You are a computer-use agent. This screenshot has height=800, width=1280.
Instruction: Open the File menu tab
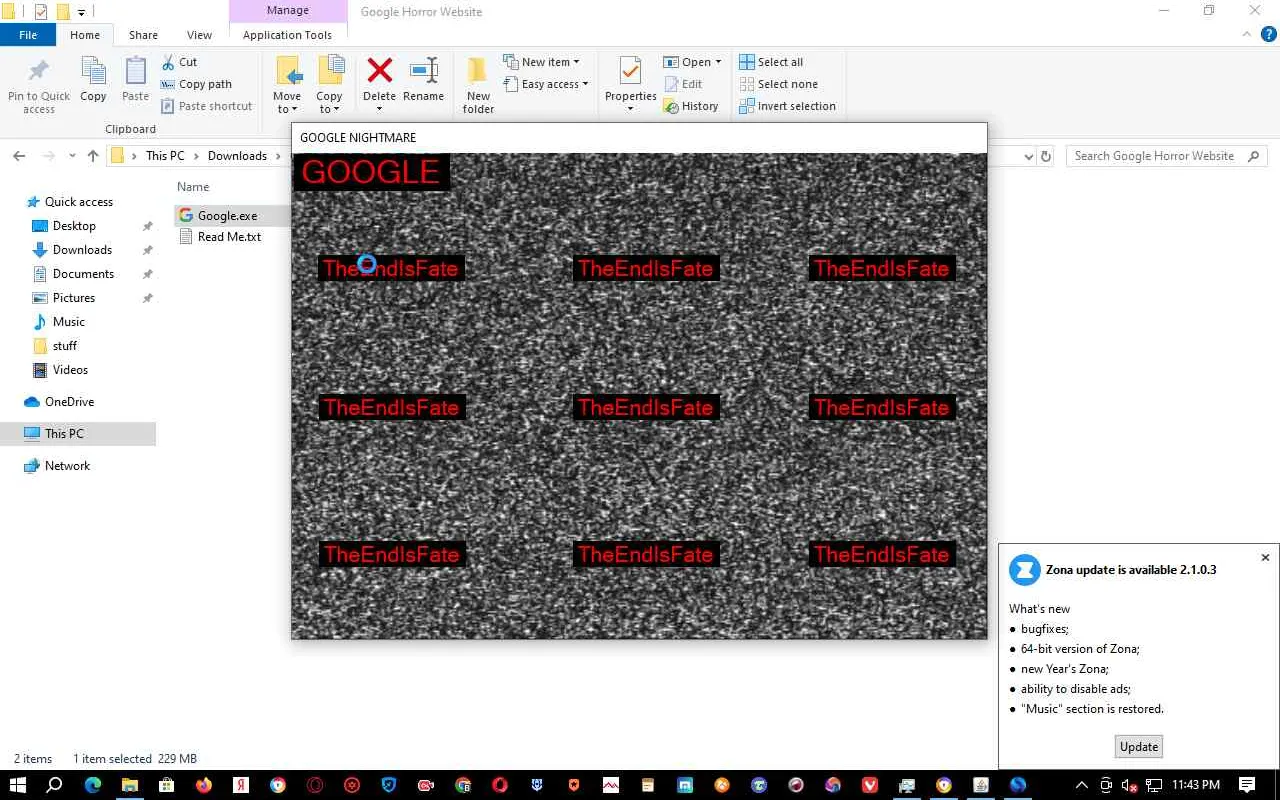point(28,35)
